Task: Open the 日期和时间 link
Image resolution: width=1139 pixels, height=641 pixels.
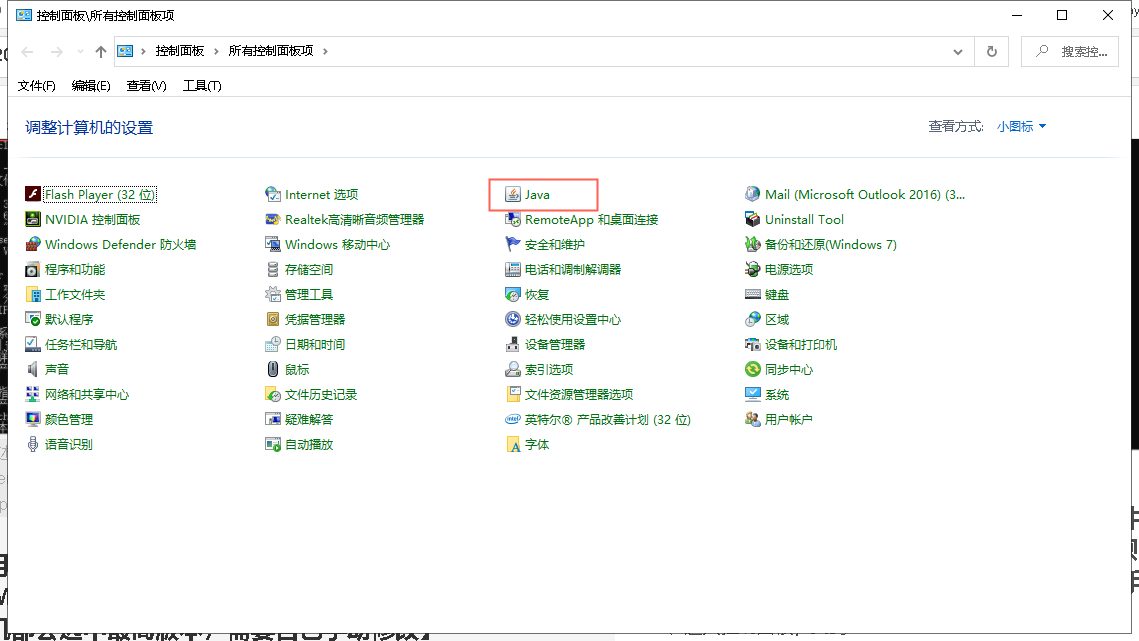Action: coord(315,344)
